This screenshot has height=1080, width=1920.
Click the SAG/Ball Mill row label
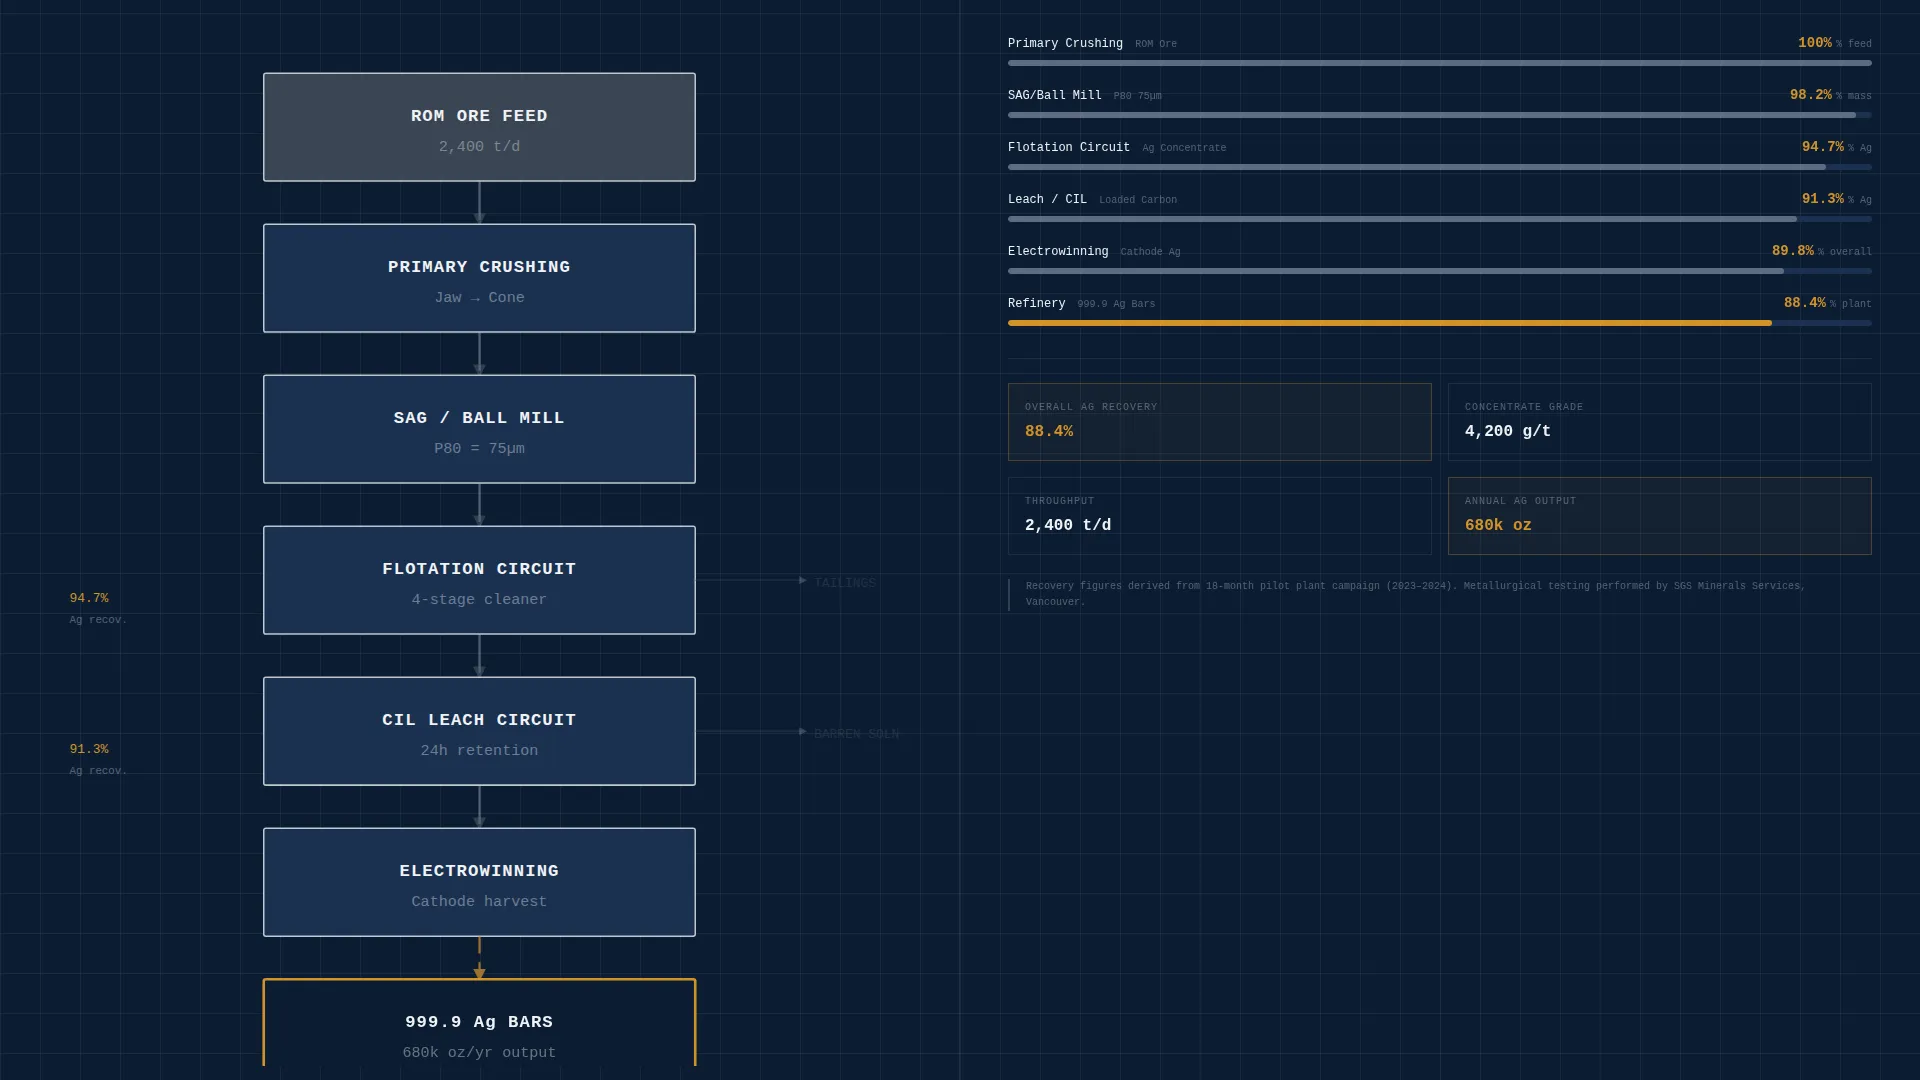[x=1055, y=95]
